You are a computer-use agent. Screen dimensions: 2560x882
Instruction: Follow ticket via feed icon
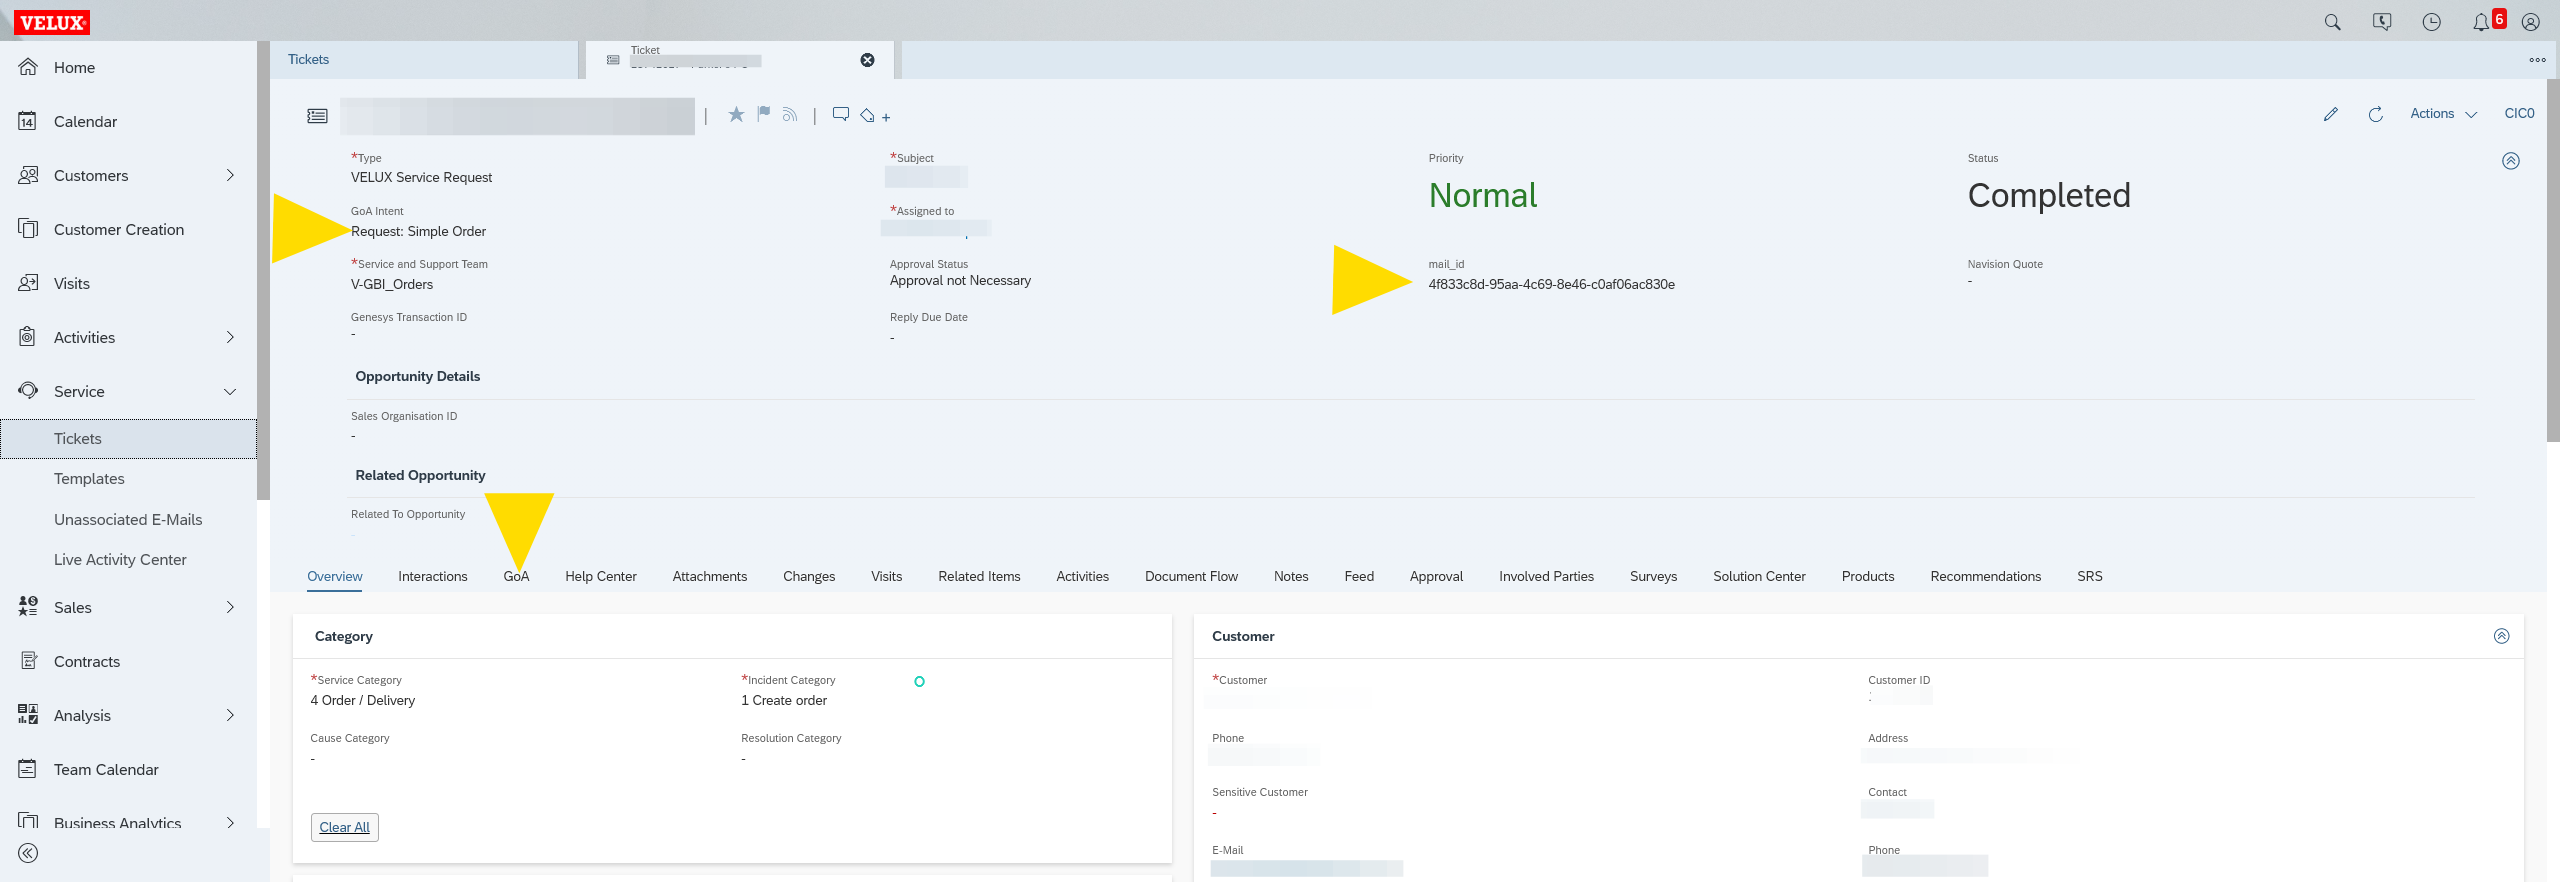click(790, 115)
